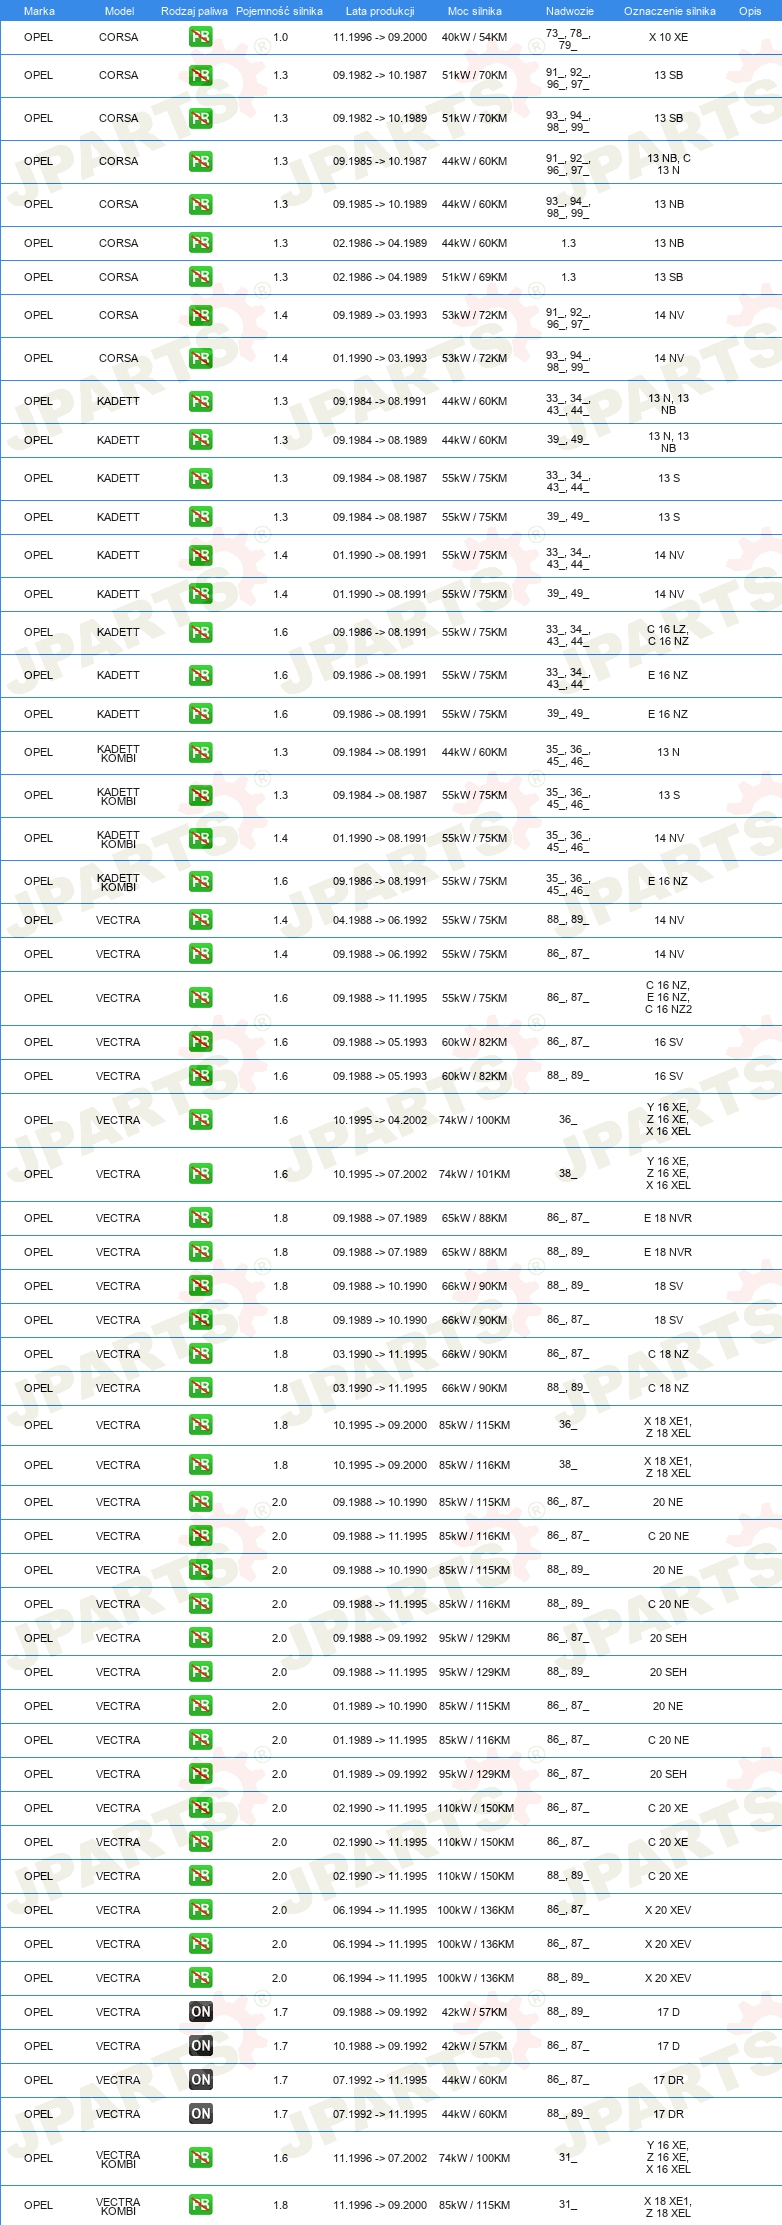Click the Opis column header
Viewport: 782px width, 2225px height.
(x=750, y=11)
